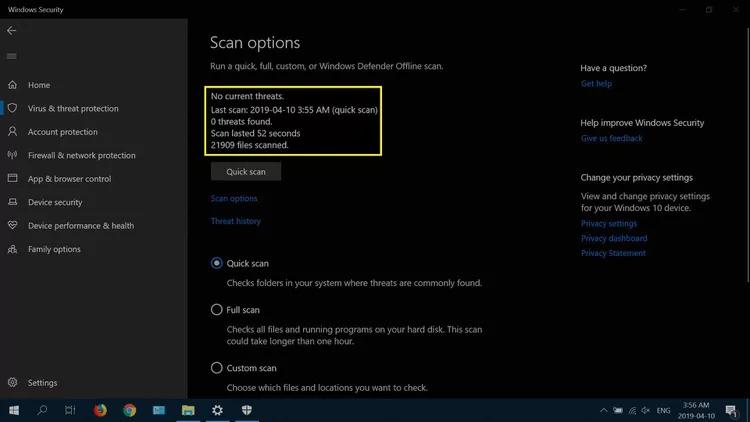Open taskbar search magnifier

coord(42,410)
